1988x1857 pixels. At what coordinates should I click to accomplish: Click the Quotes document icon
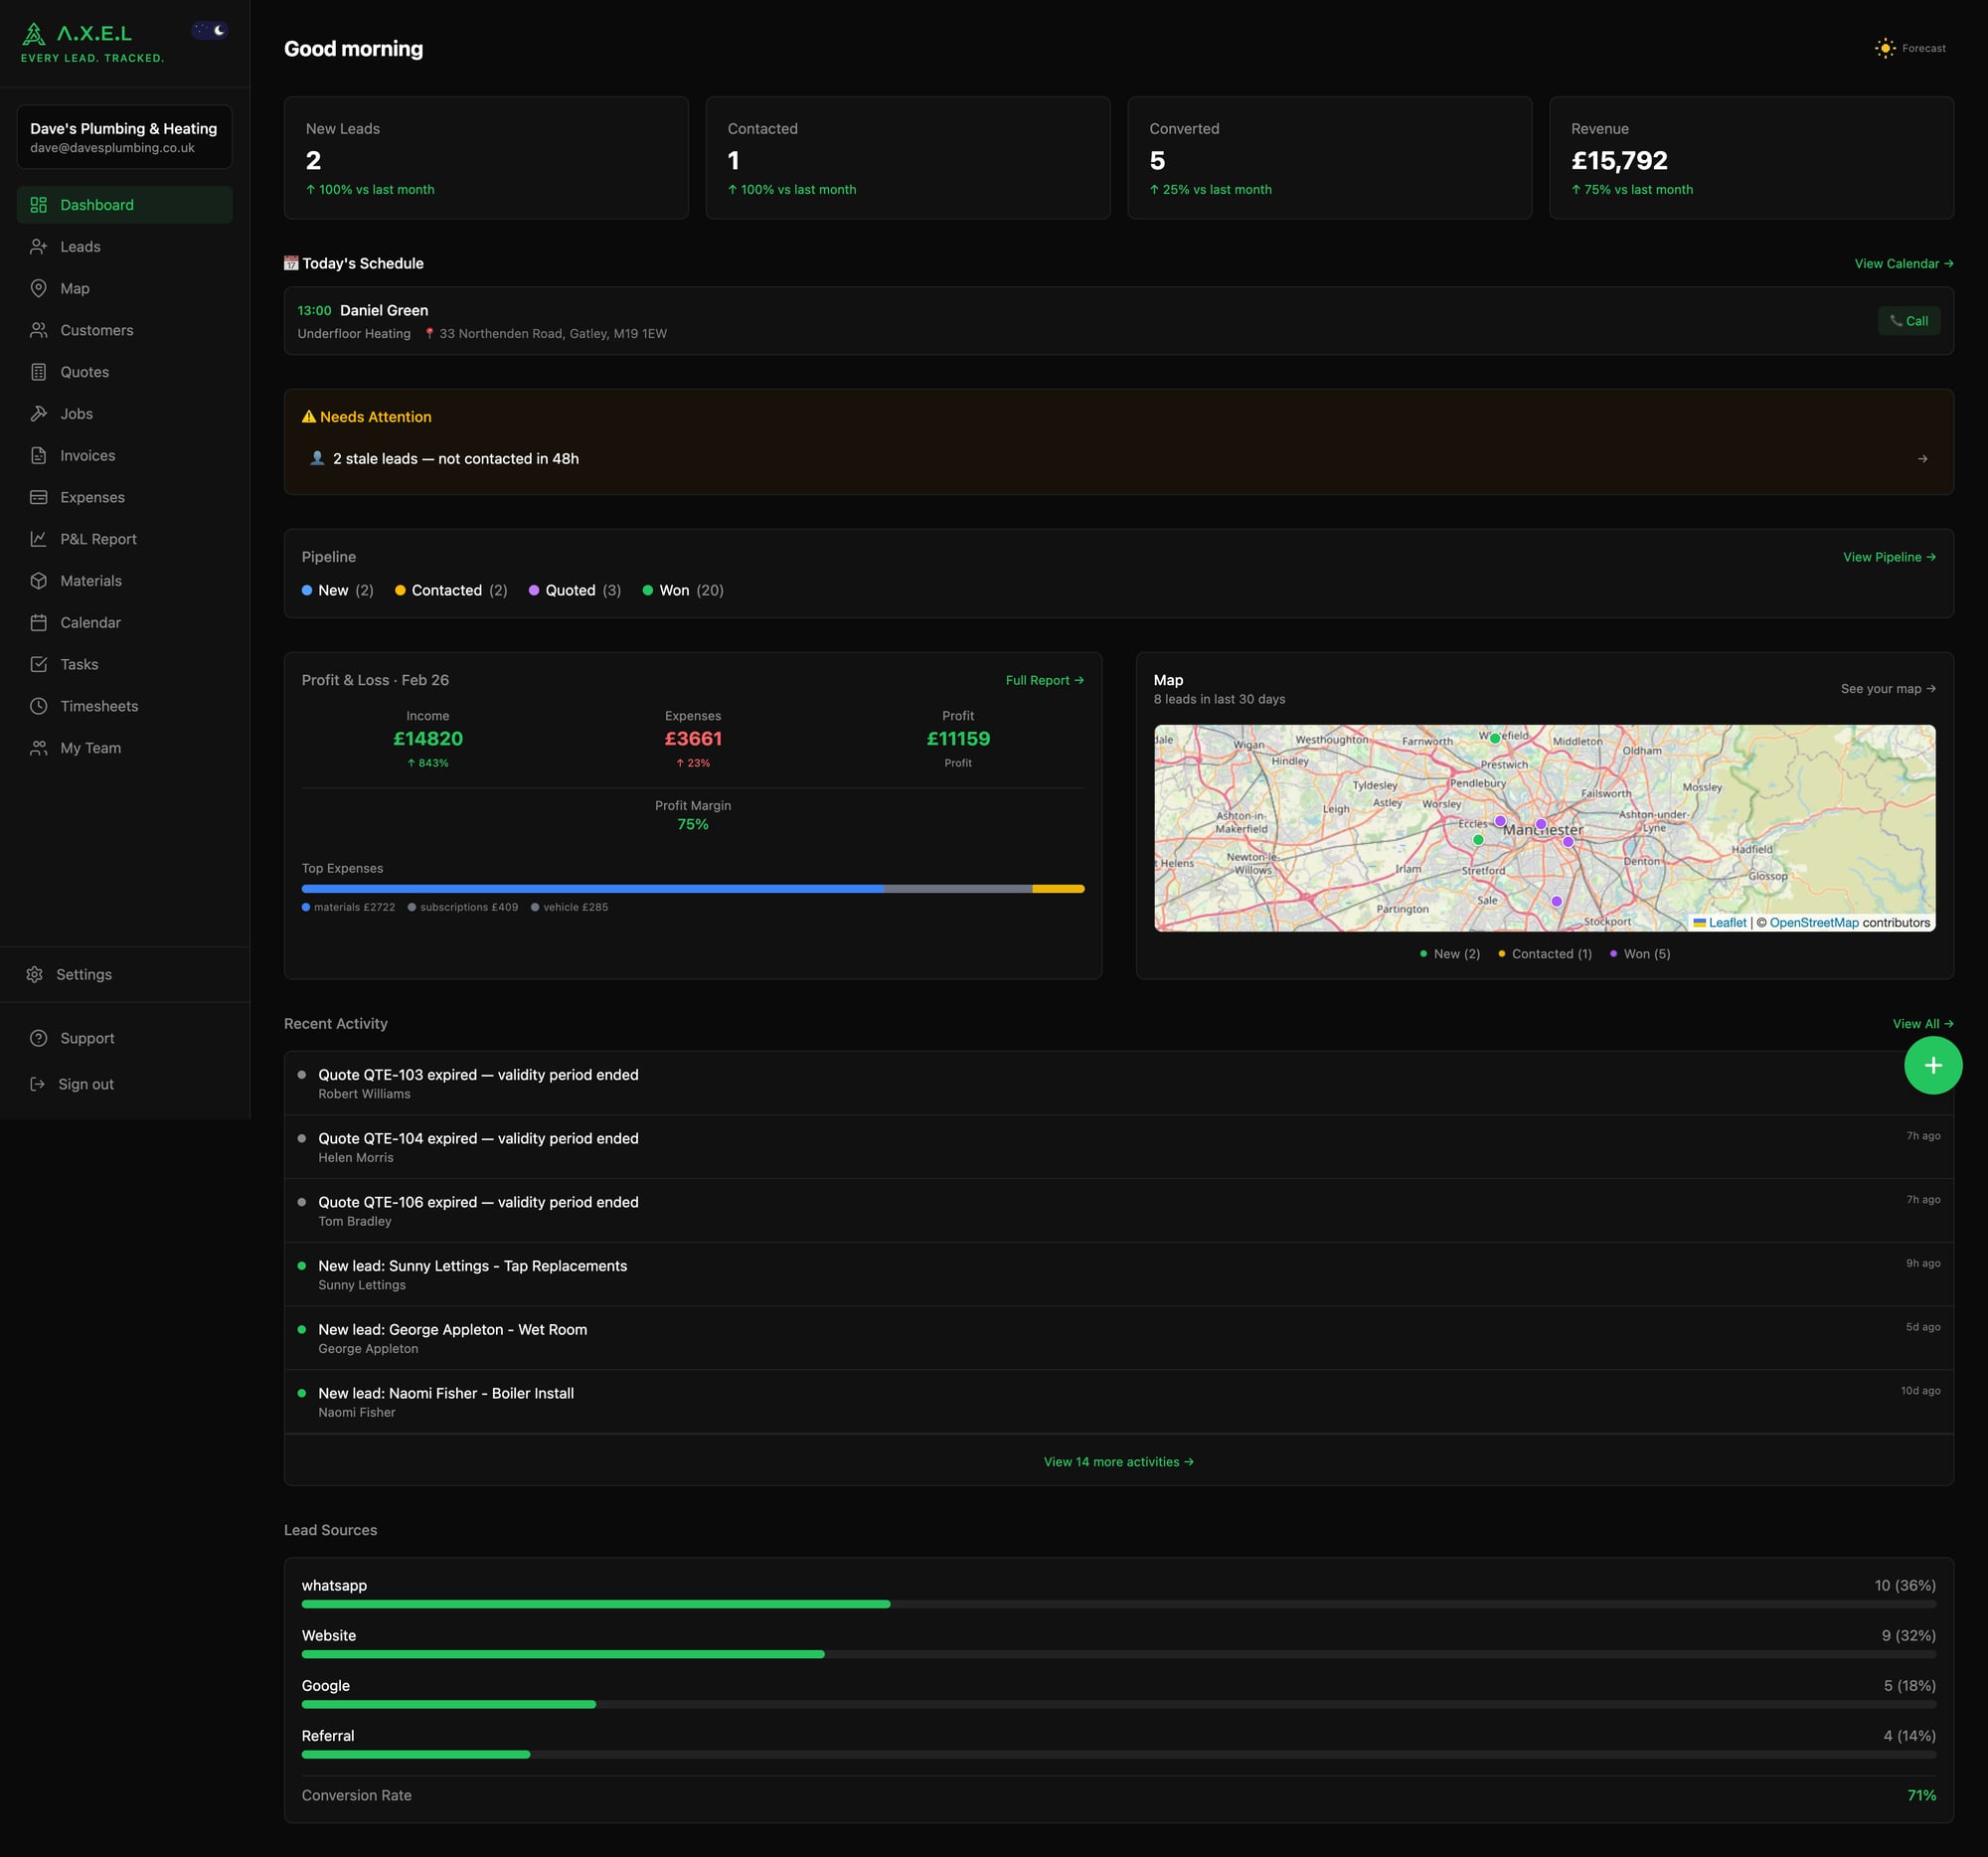click(39, 371)
